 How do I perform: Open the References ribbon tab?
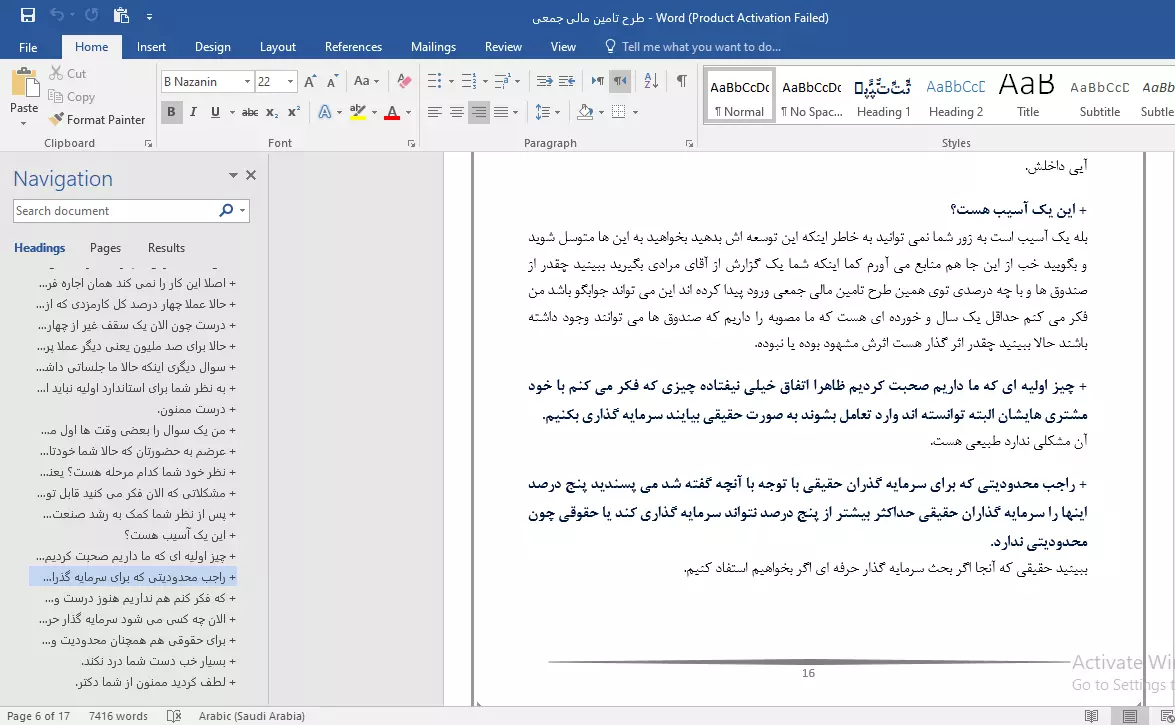coord(353,47)
